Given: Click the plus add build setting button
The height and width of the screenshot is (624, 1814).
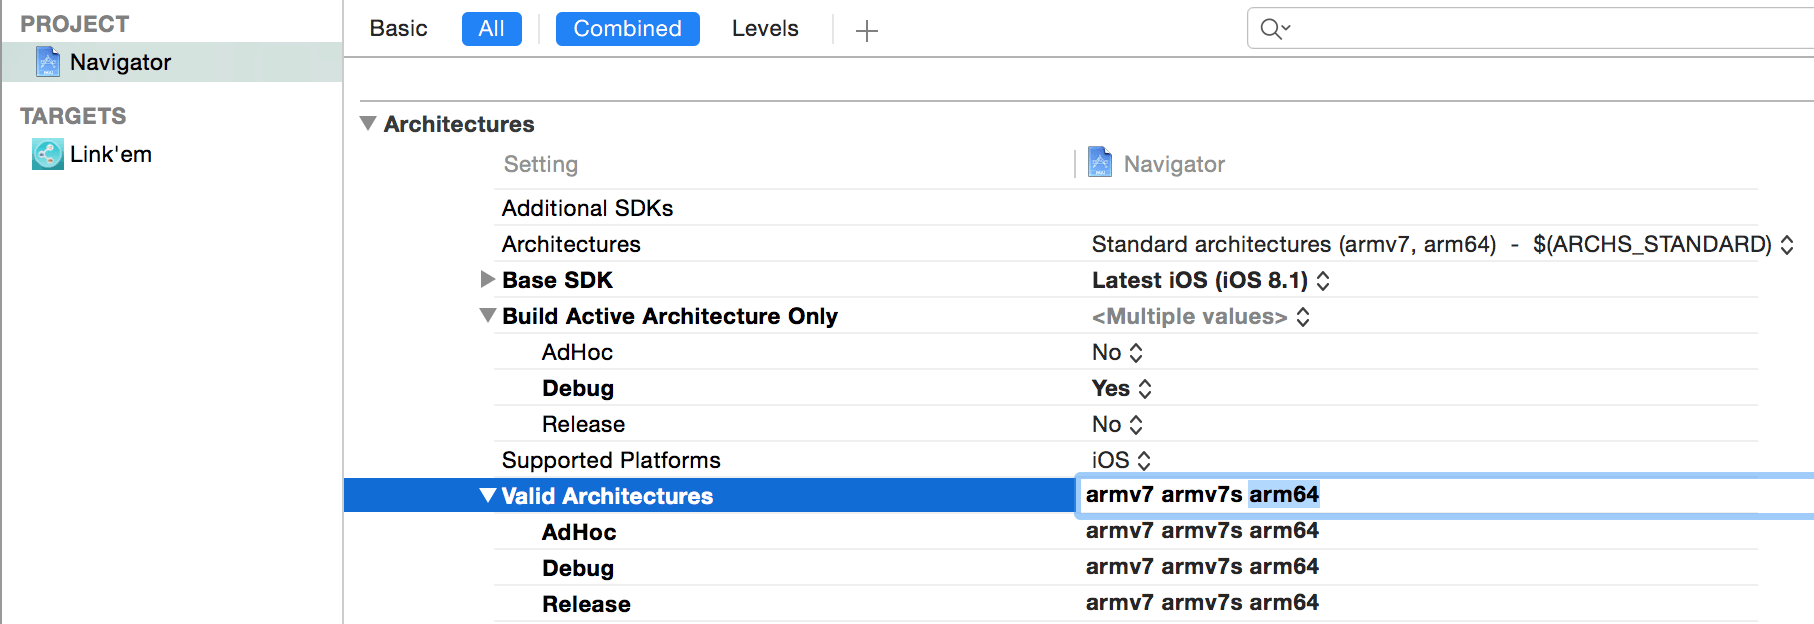Looking at the screenshot, I should pos(867,31).
